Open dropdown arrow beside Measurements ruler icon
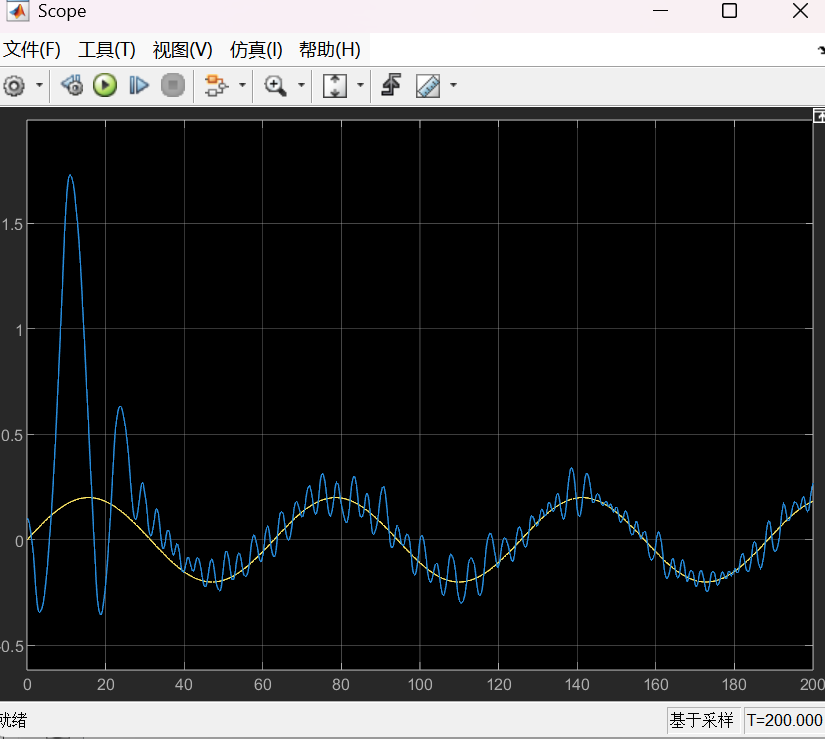 click(453, 86)
